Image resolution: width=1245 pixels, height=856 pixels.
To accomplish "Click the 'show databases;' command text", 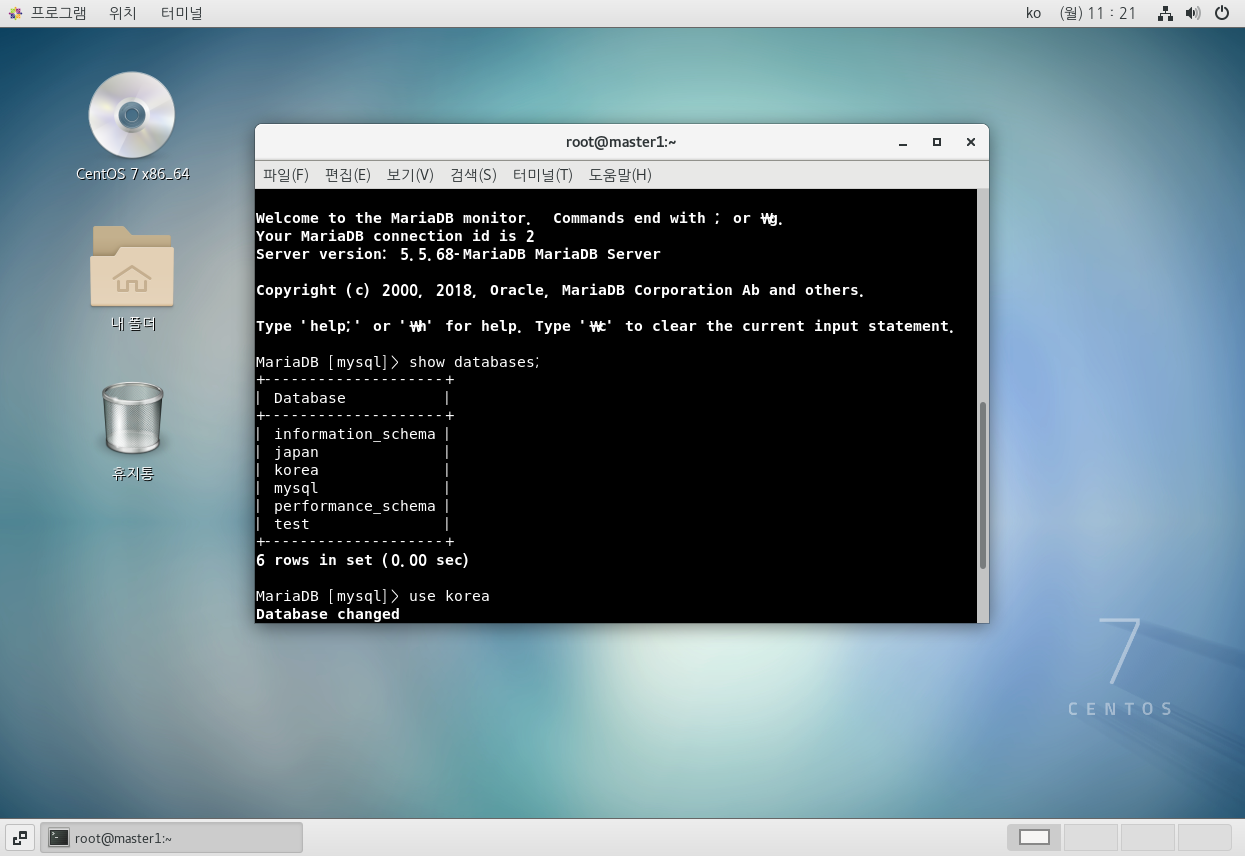I will [474, 362].
